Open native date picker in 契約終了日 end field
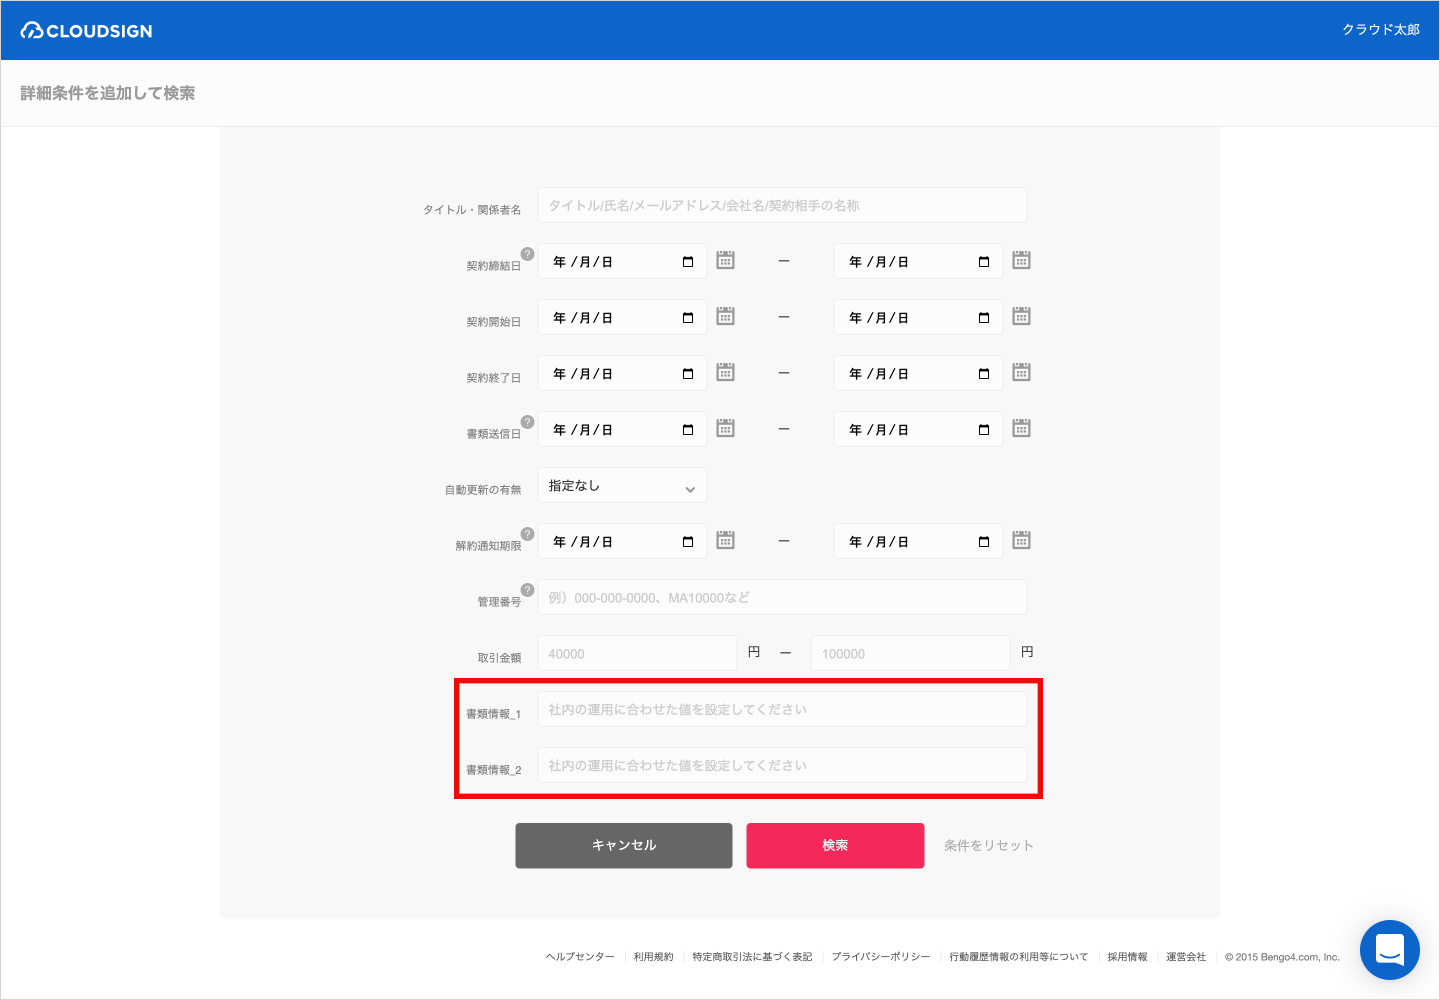This screenshot has height=1000, width=1440. pyautogui.click(x=984, y=374)
